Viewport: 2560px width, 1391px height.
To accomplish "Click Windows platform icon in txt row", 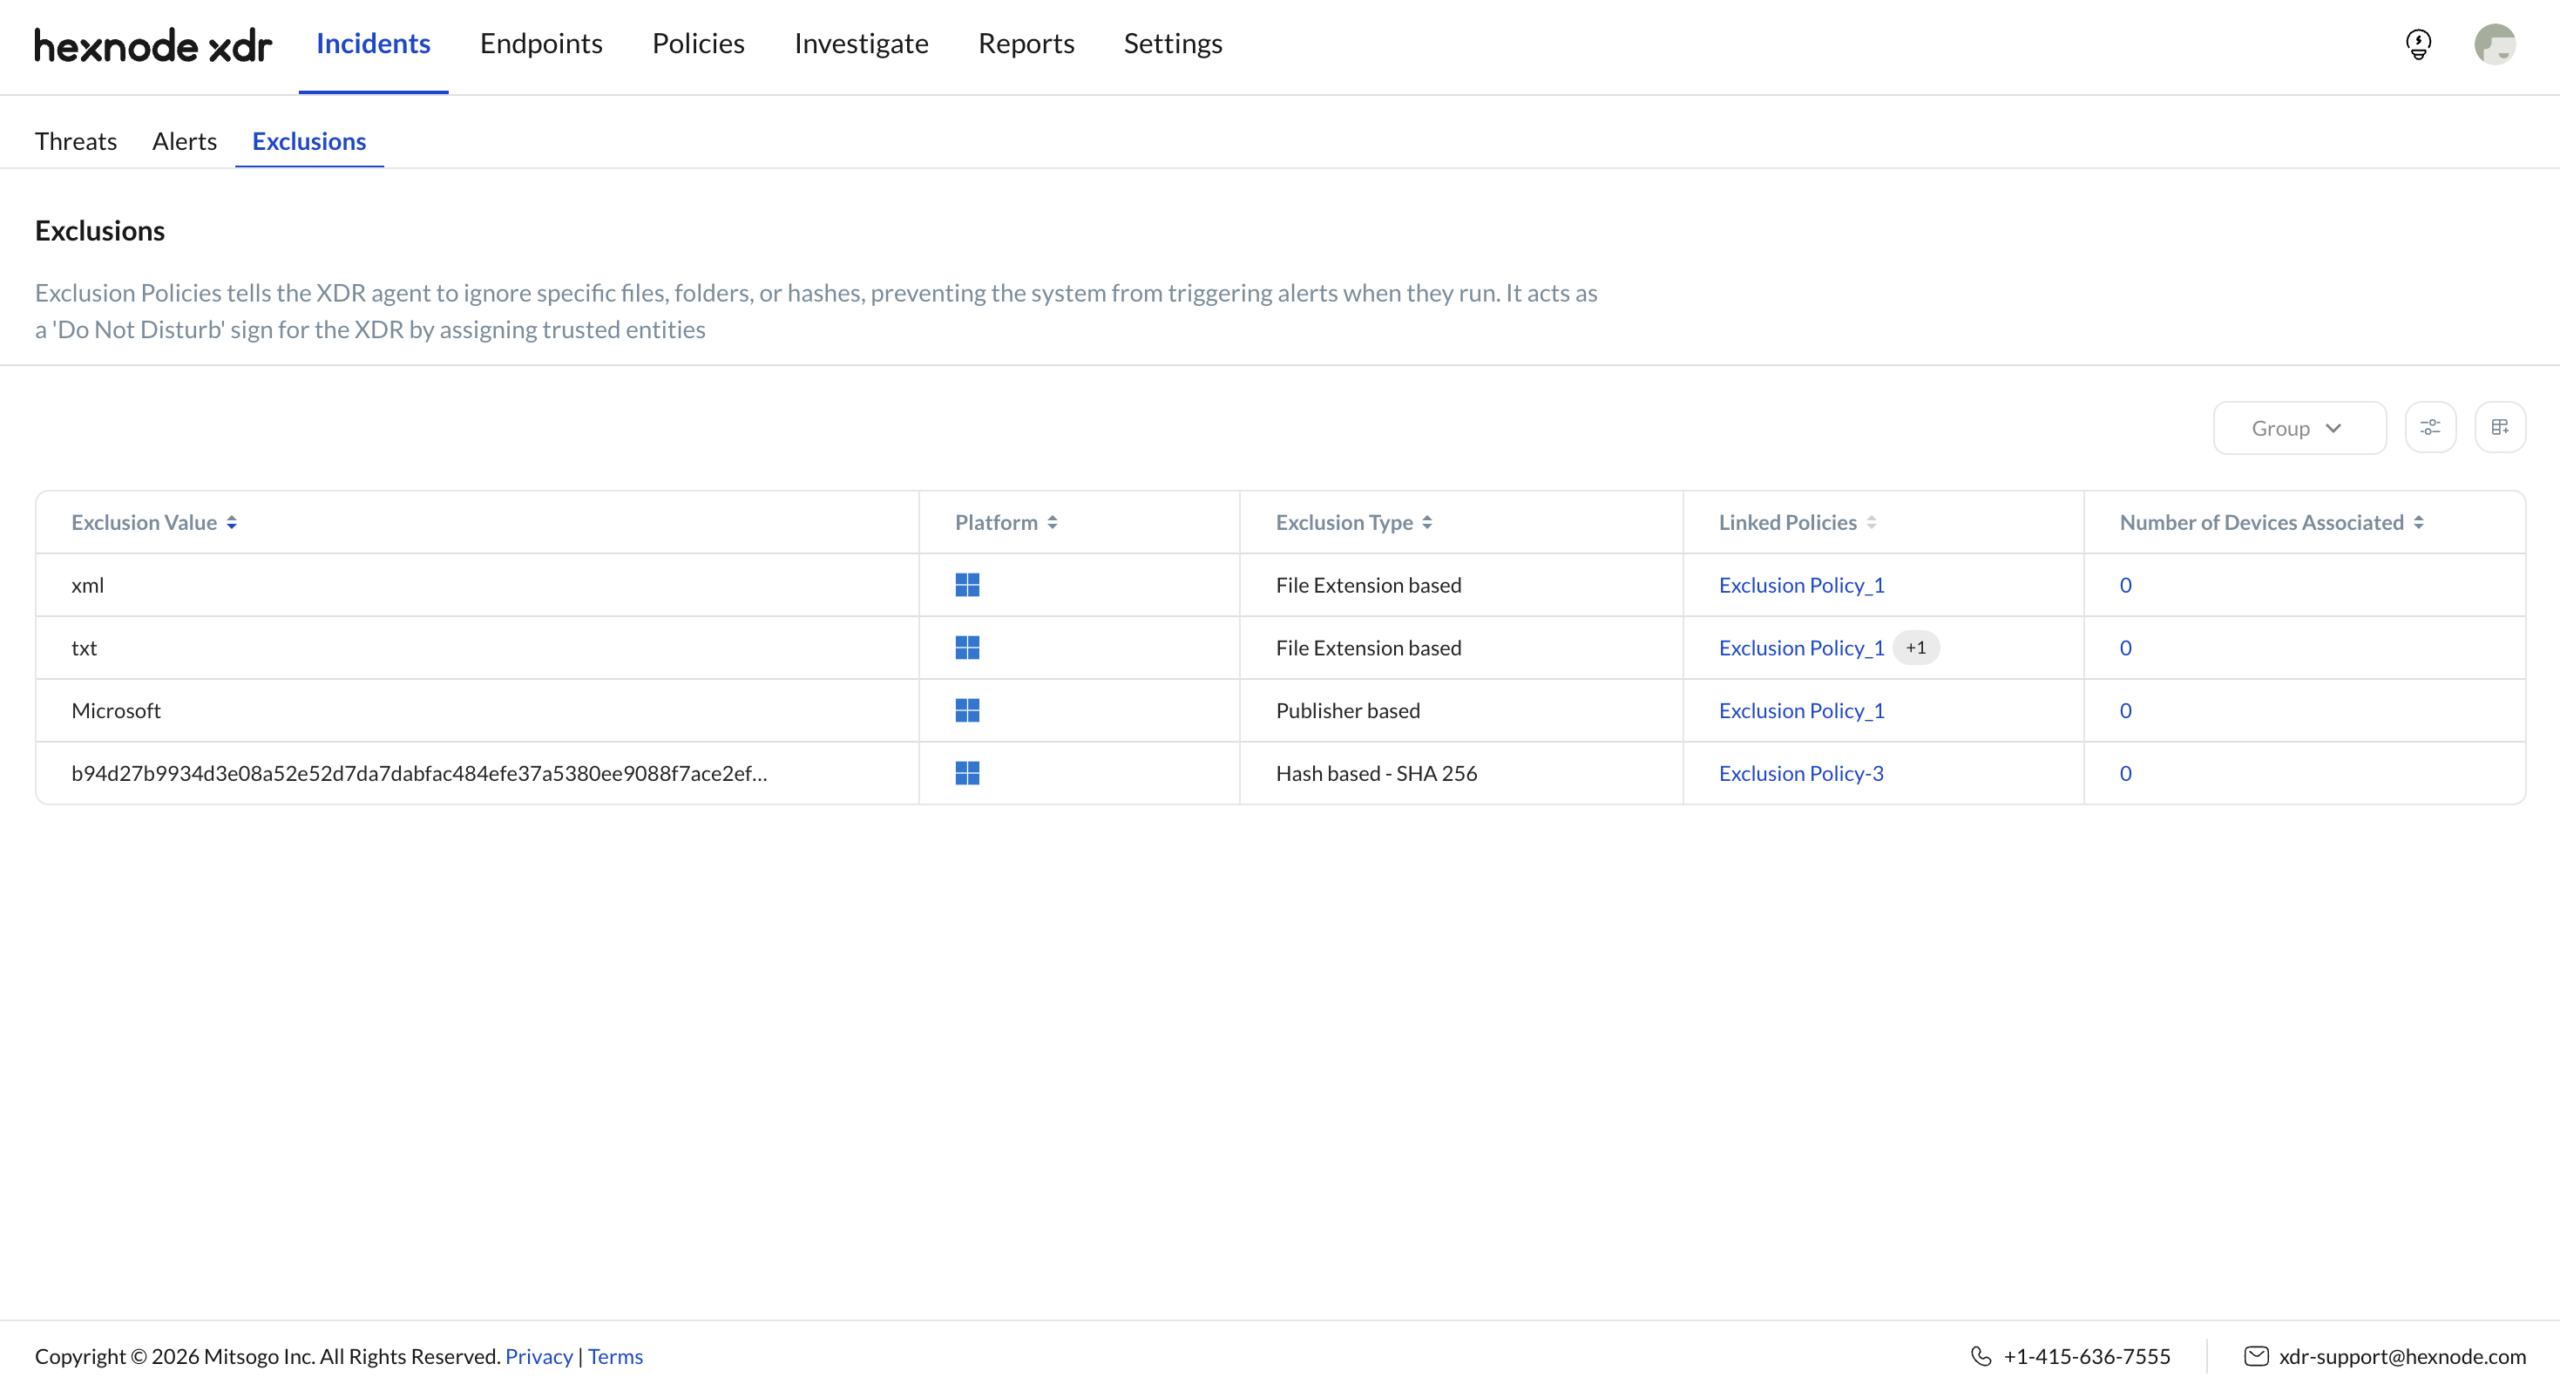I will click(967, 648).
